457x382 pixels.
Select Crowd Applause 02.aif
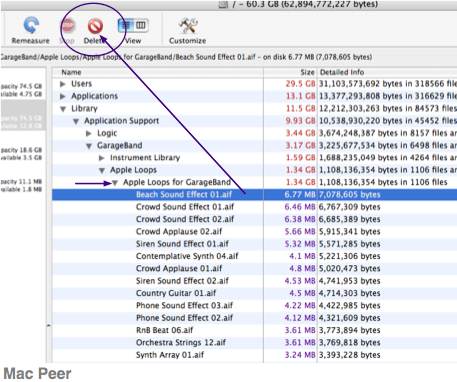click(254, 232)
